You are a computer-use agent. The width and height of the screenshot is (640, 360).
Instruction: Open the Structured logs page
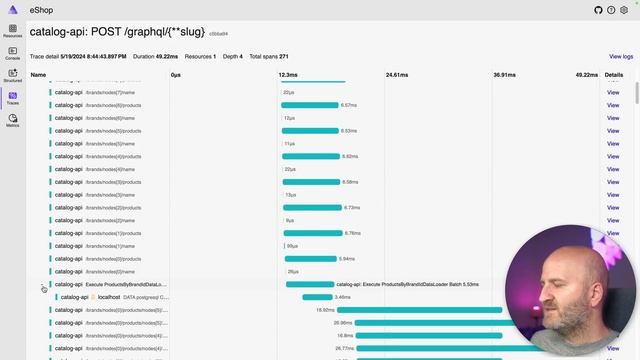[13, 76]
